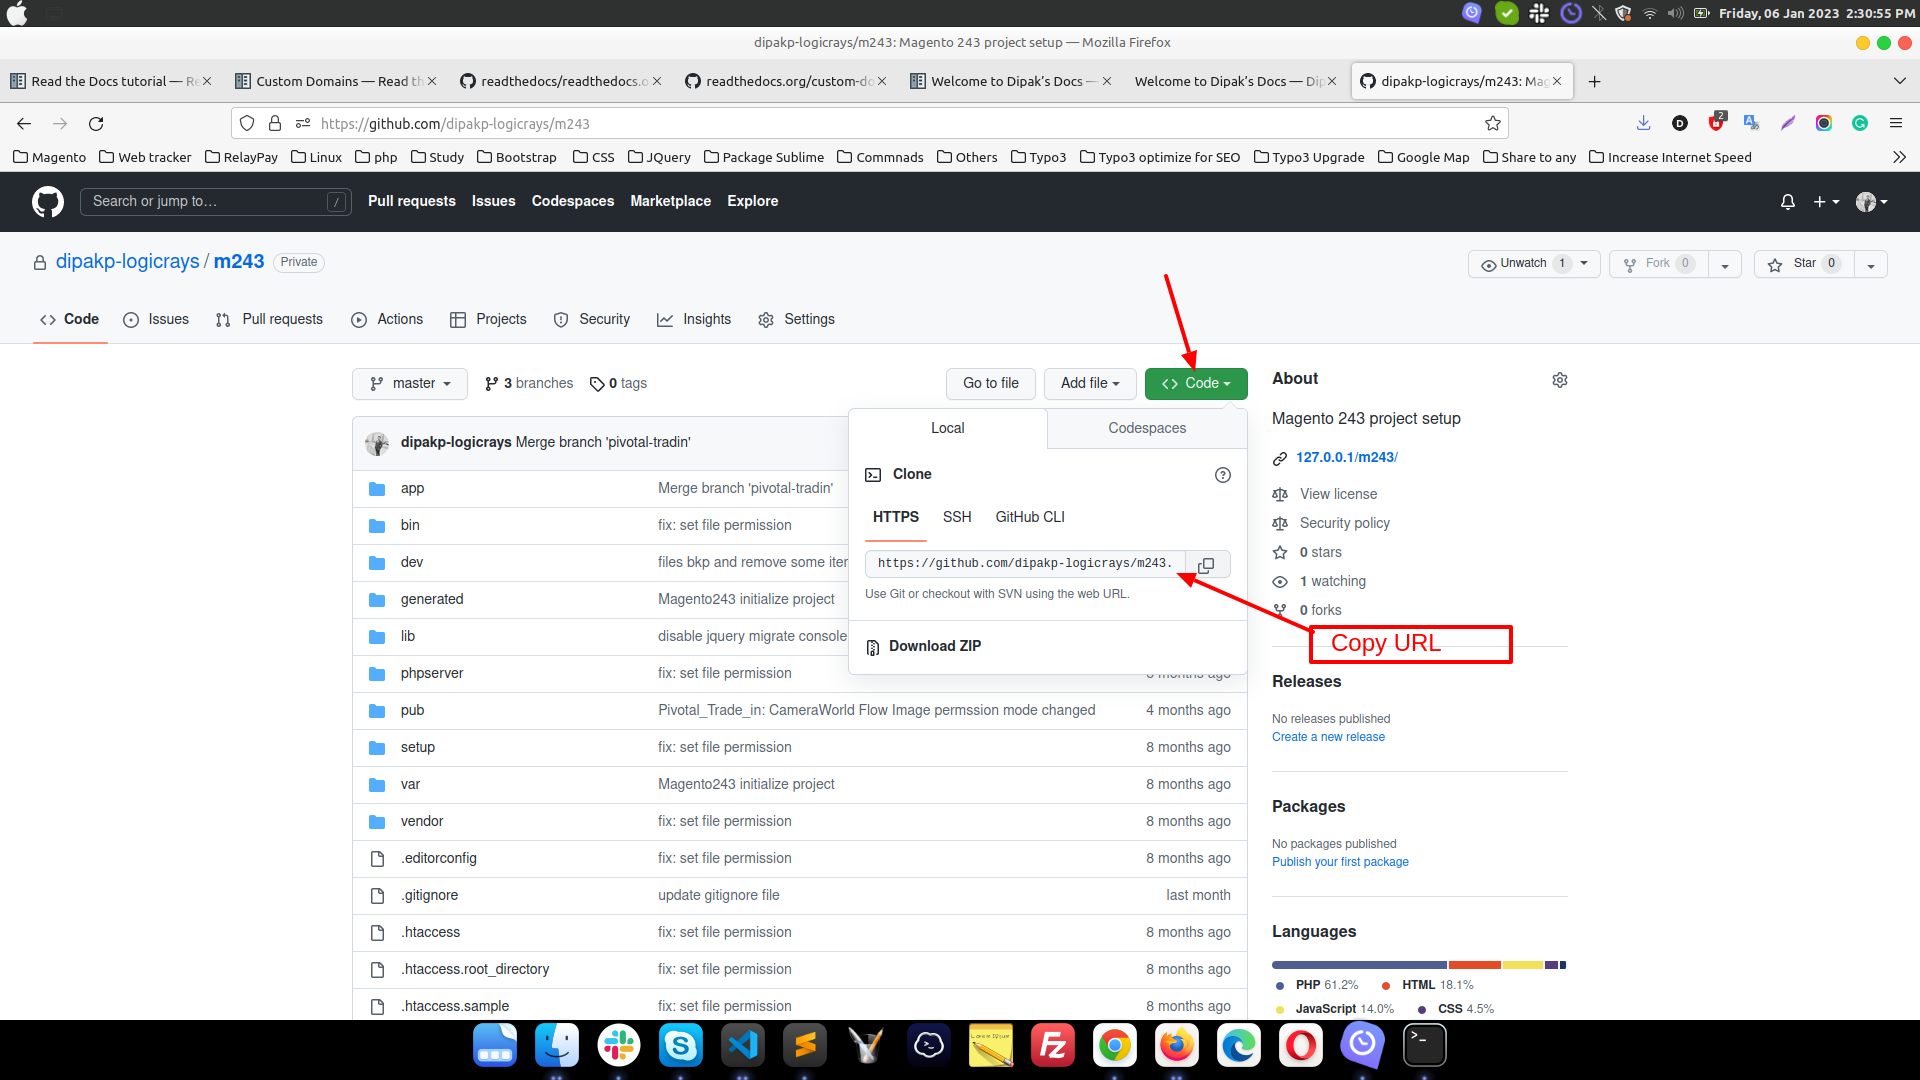The height and width of the screenshot is (1080, 1920).
Task: Open a new browser tab
Action: click(x=1594, y=81)
